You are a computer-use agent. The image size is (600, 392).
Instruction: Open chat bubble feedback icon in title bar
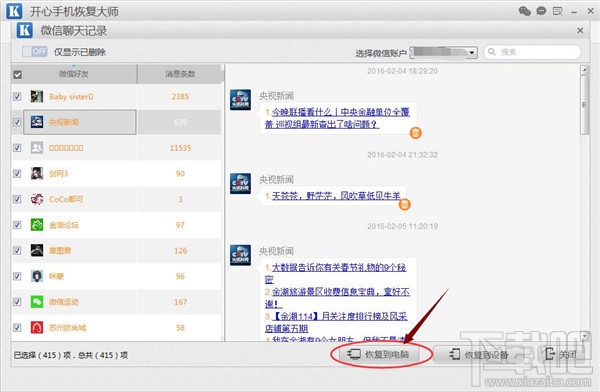[x=541, y=11]
